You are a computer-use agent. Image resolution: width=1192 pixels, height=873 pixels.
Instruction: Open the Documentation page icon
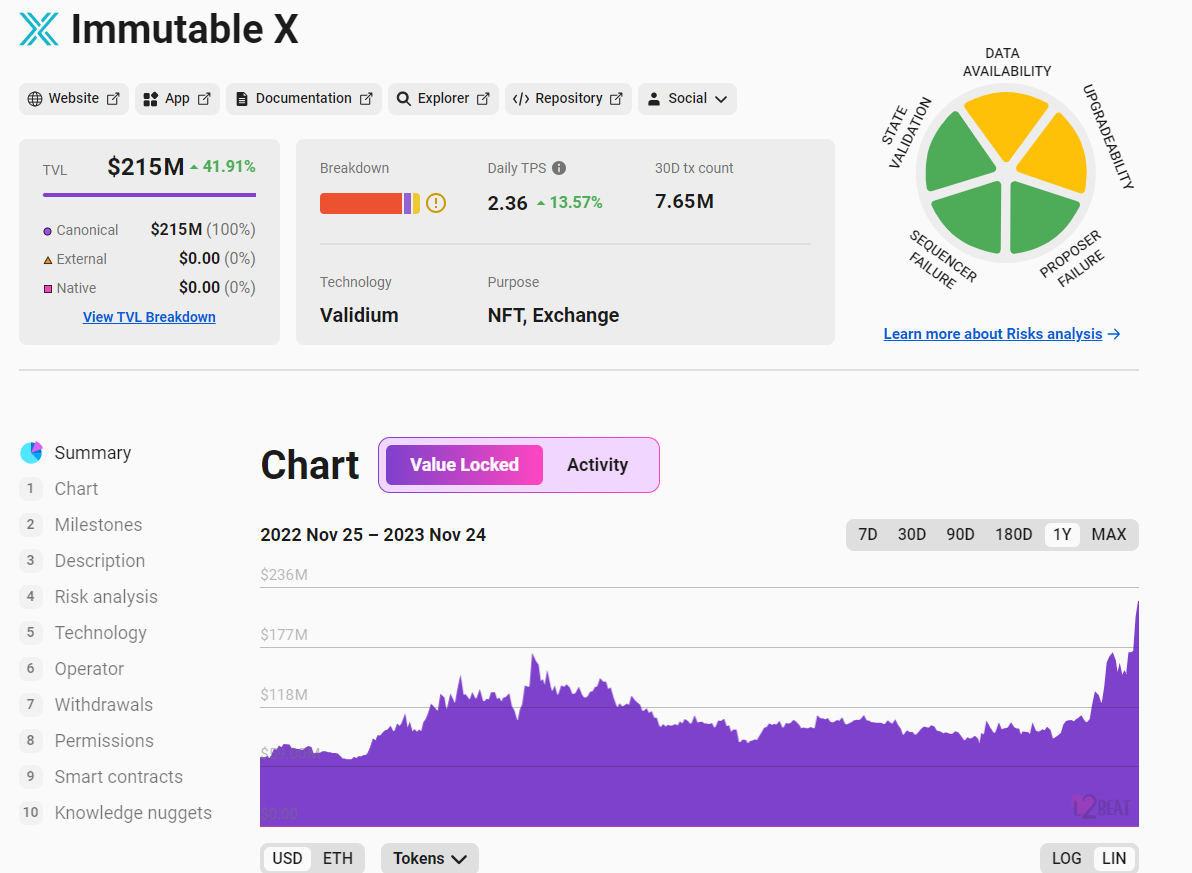coord(240,98)
